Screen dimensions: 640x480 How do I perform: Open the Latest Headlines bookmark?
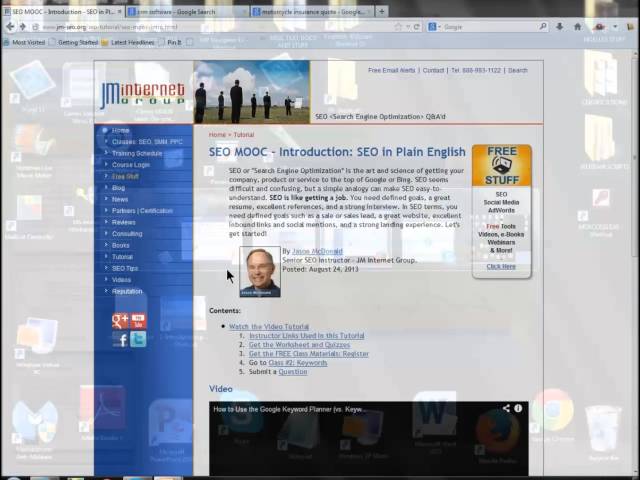[128, 42]
